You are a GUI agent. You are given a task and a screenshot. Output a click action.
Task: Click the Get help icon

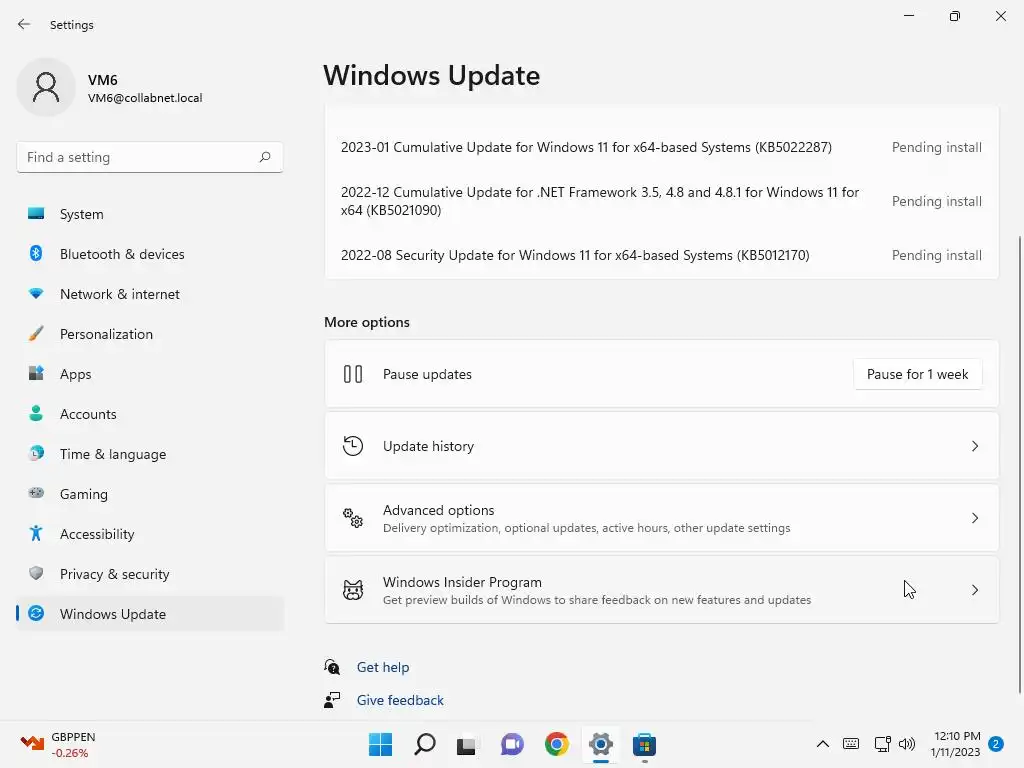point(332,667)
